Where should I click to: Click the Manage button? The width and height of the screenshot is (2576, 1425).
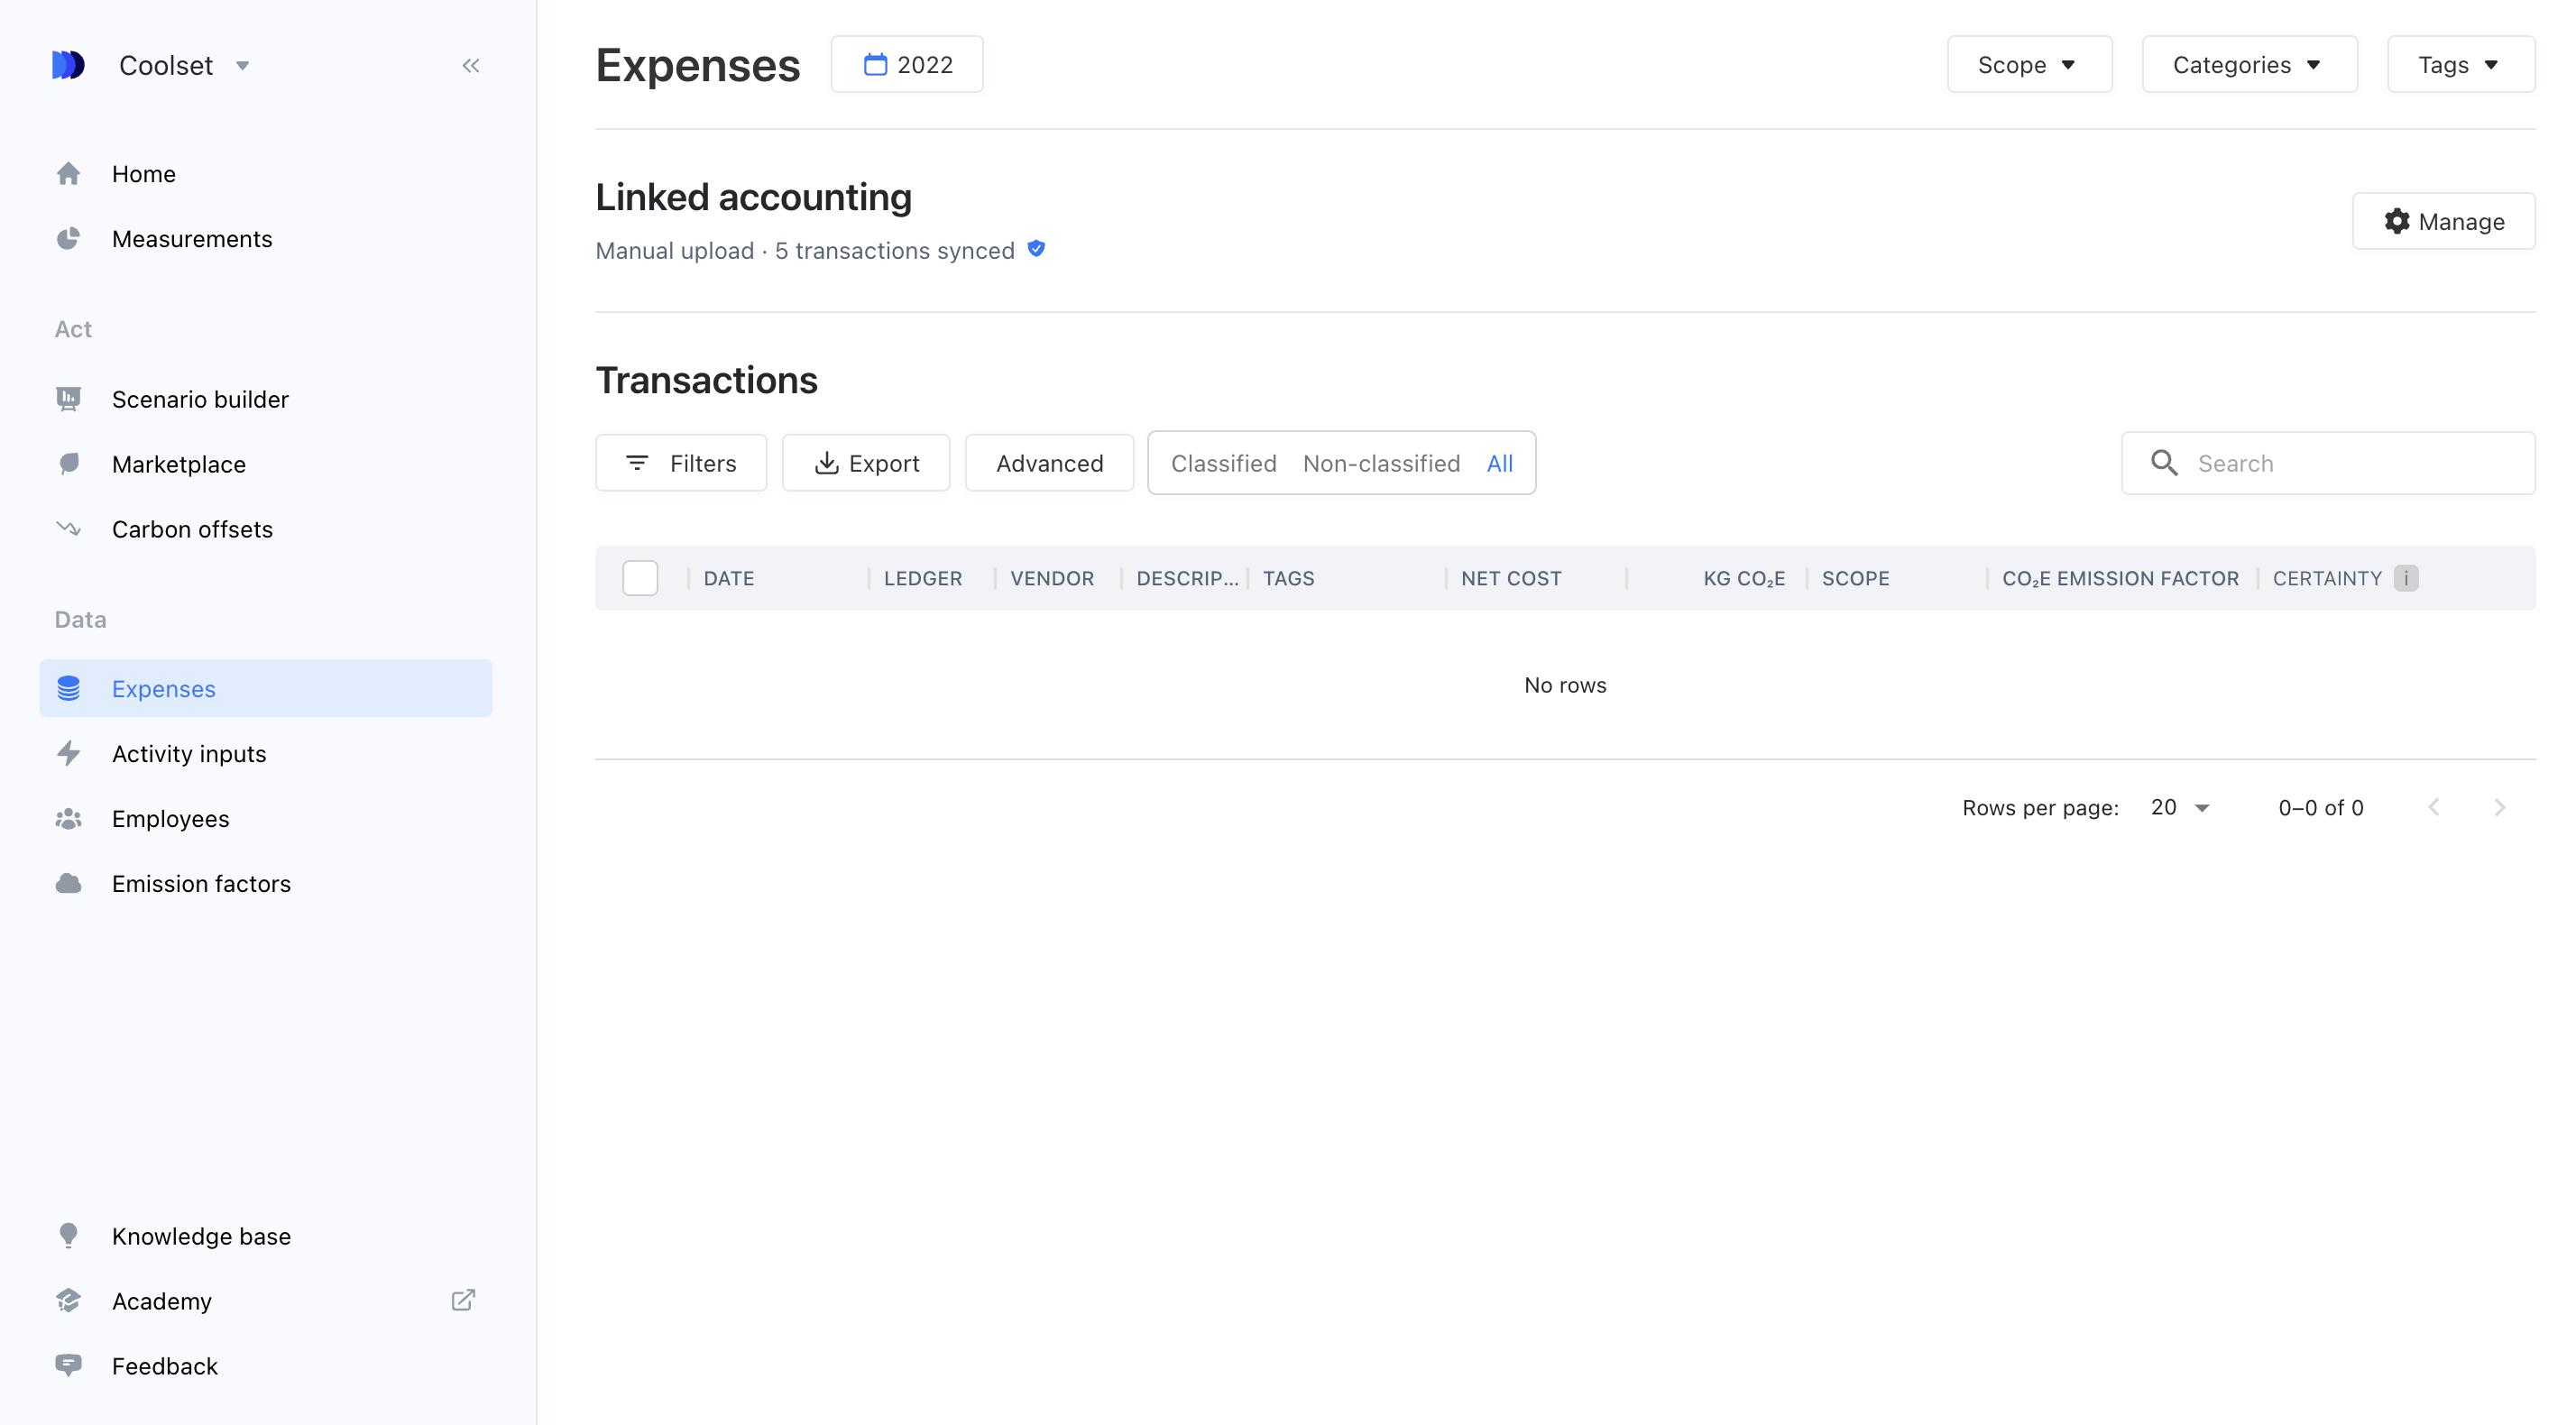click(x=2443, y=221)
